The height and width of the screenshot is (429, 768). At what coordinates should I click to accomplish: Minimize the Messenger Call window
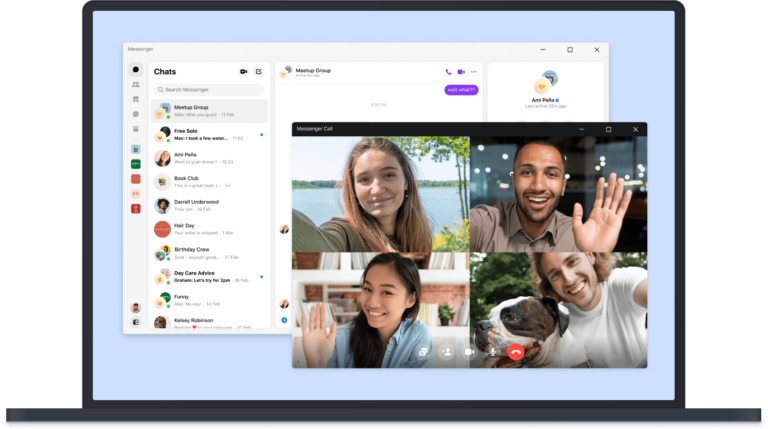pyautogui.click(x=581, y=129)
